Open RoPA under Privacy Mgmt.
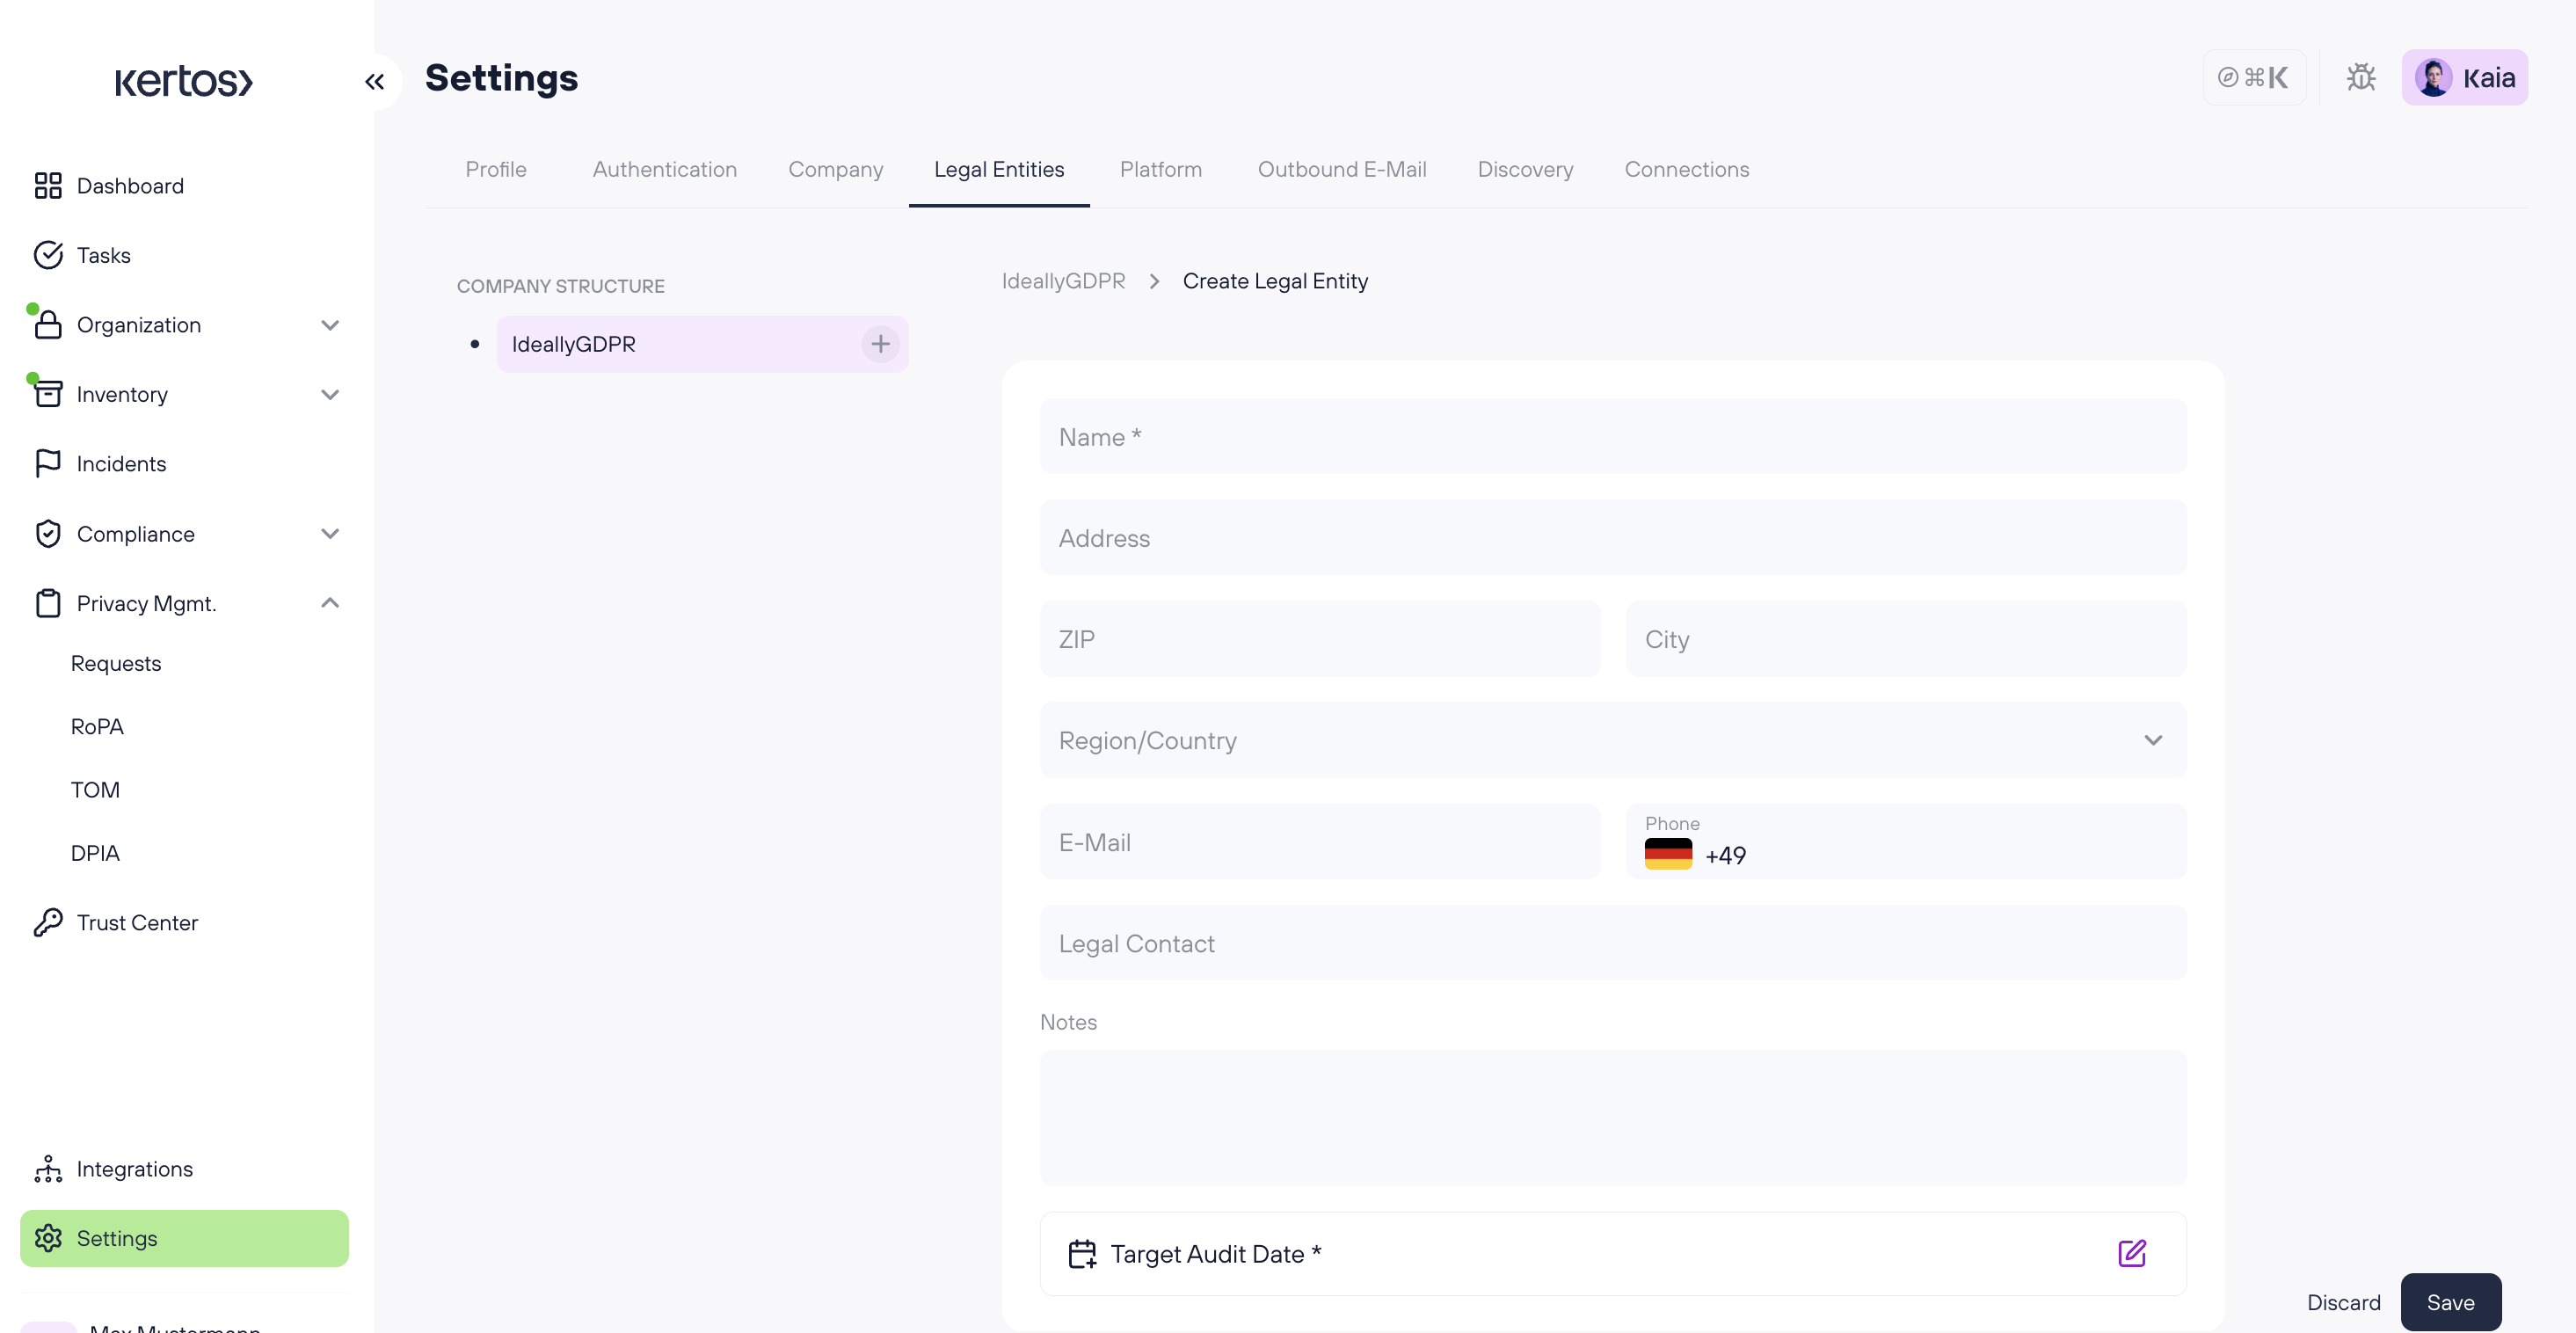Image resolution: width=2576 pixels, height=1333 pixels. pyautogui.click(x=97, y=726)
